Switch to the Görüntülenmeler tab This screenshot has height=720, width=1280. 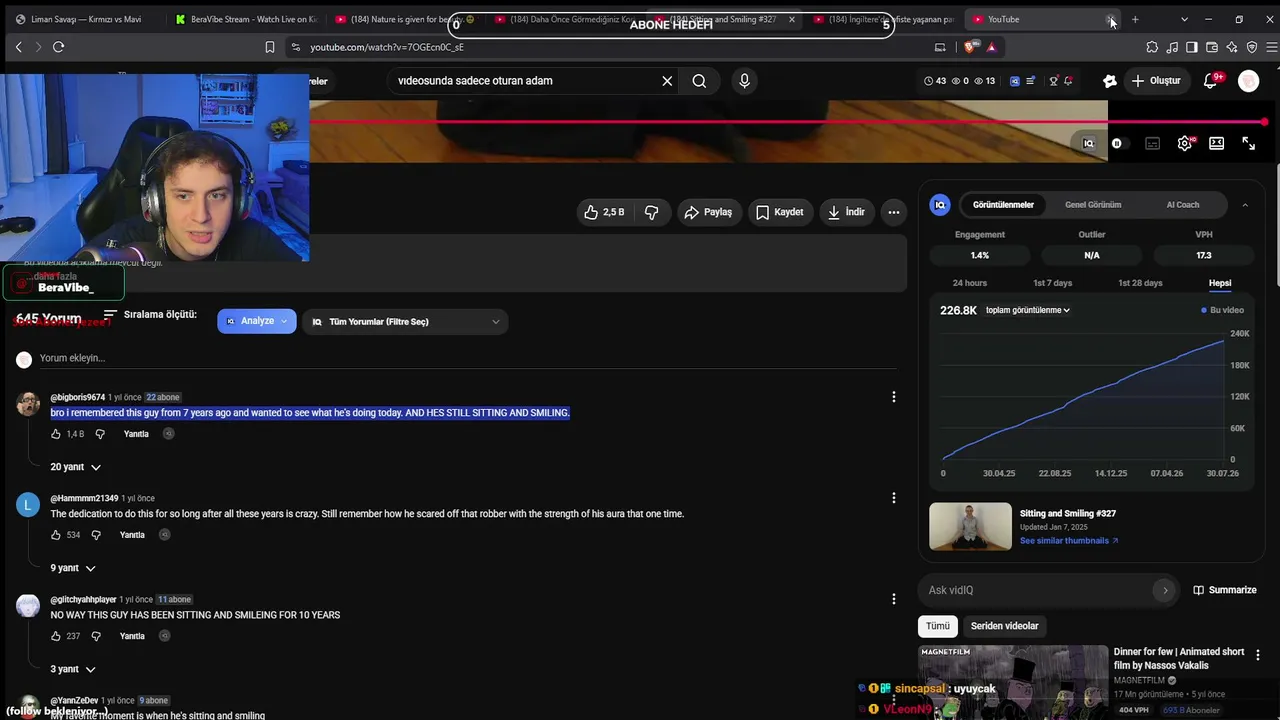point(1003,205)
